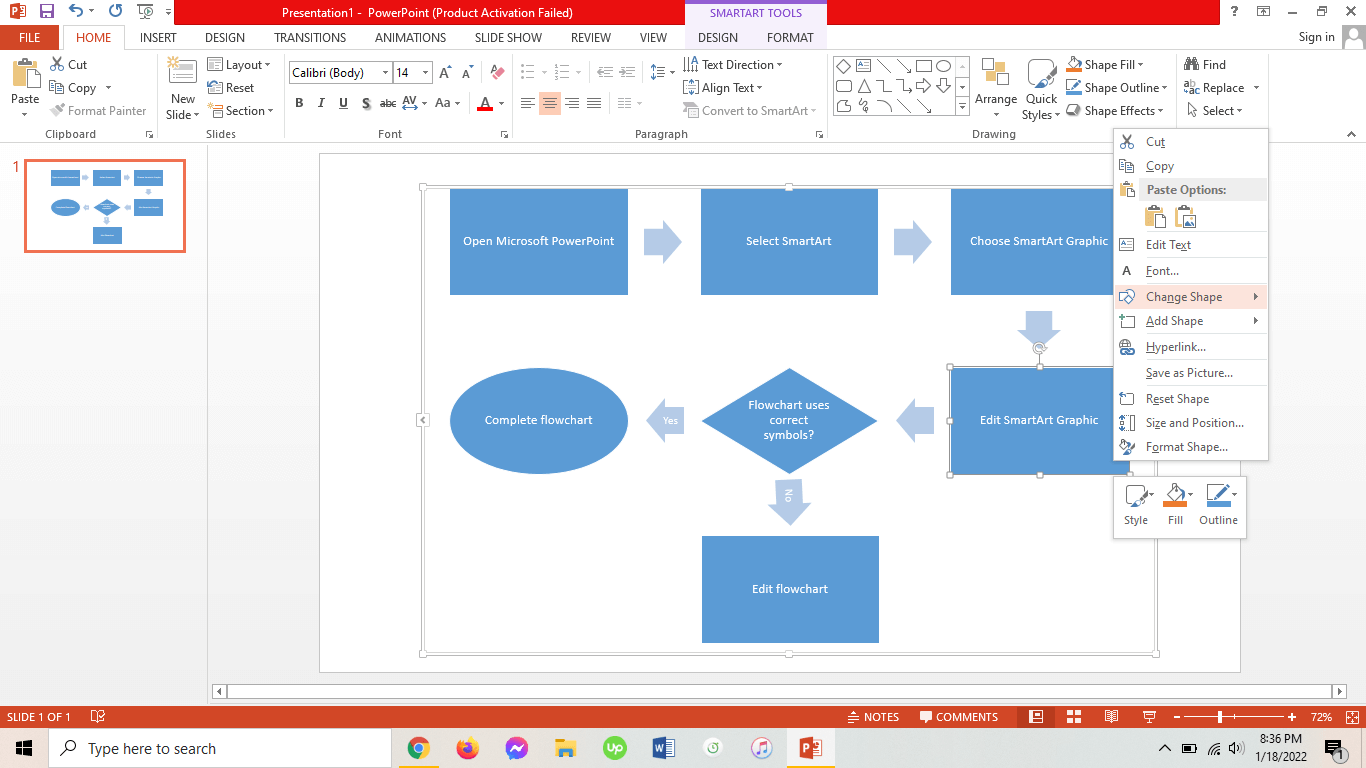Select slide 1 thumbnail in the panel
This screenshot has width=1366, height=768.
coord(103,206)
